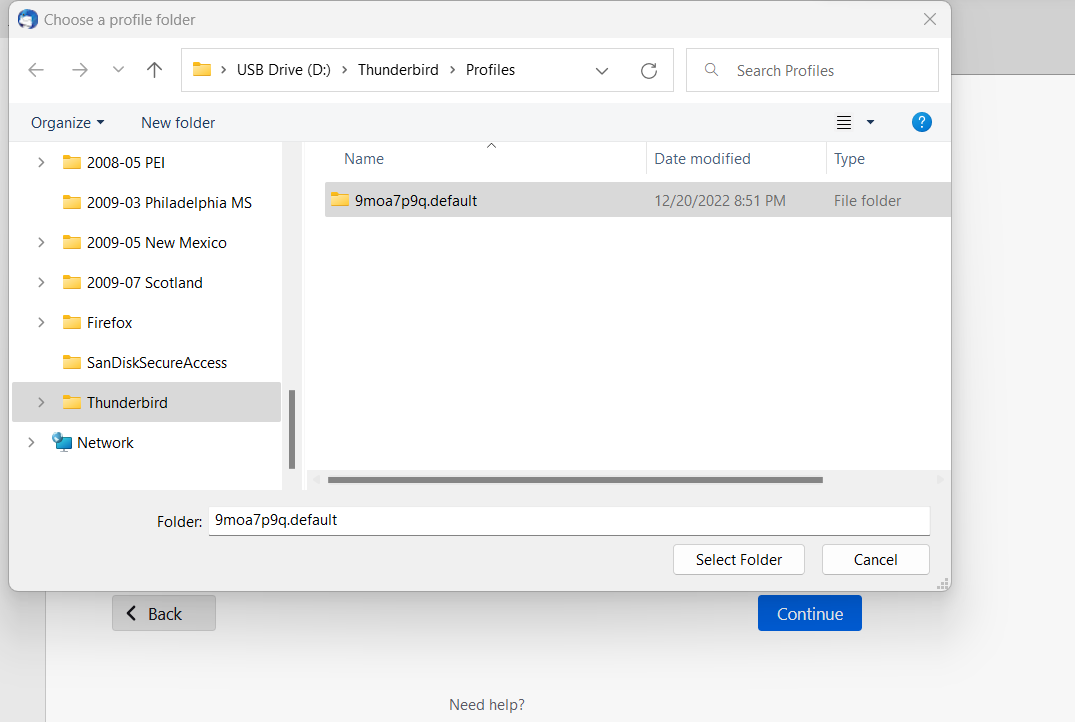Open the 9moa7p9q.default folder item
Image resolution: width=1075 pixels, height=722 pixels.
tap(415, 200)
